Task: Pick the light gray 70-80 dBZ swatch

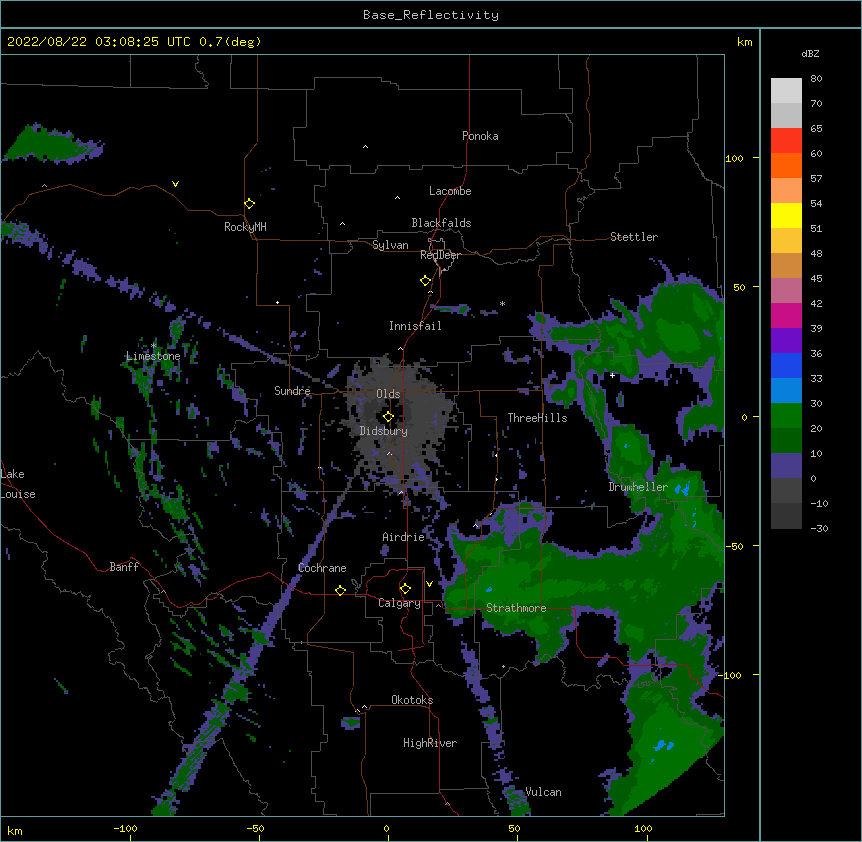Action: coord(786,91)
